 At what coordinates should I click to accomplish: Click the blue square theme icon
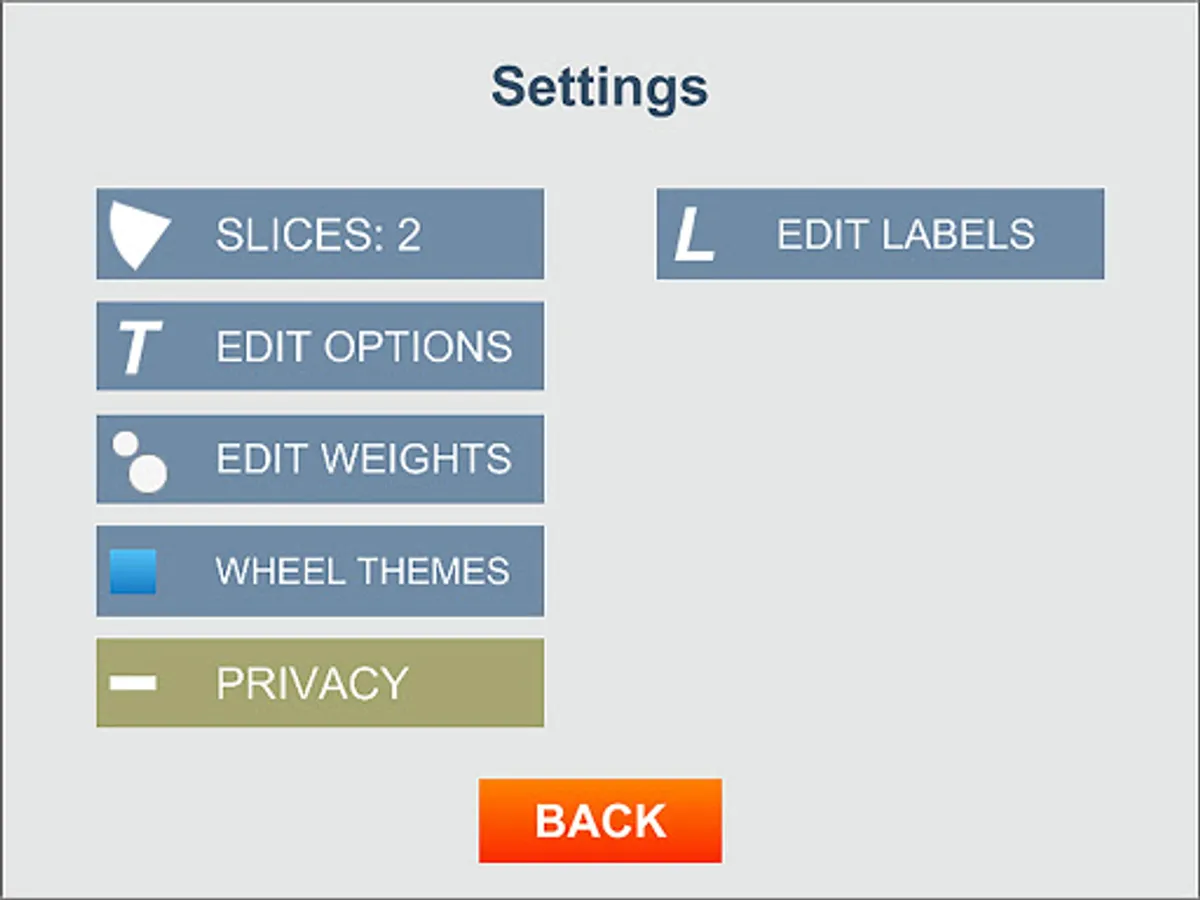click(133, 572)
